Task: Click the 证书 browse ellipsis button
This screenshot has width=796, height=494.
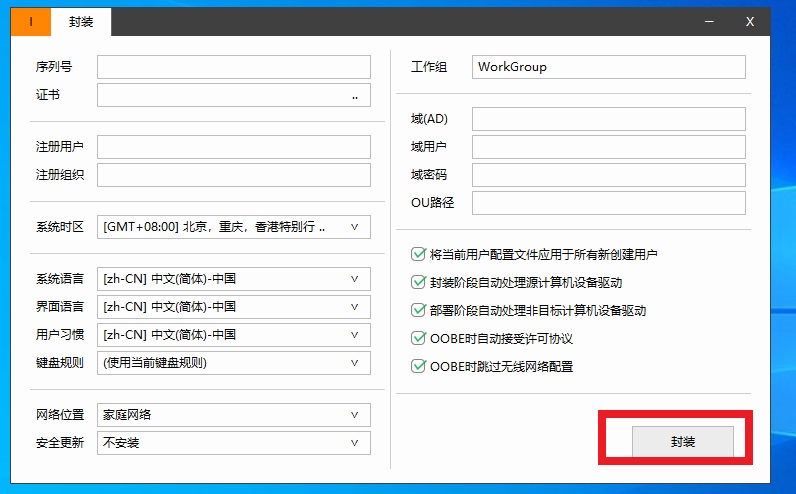Action: coord(355,96)
